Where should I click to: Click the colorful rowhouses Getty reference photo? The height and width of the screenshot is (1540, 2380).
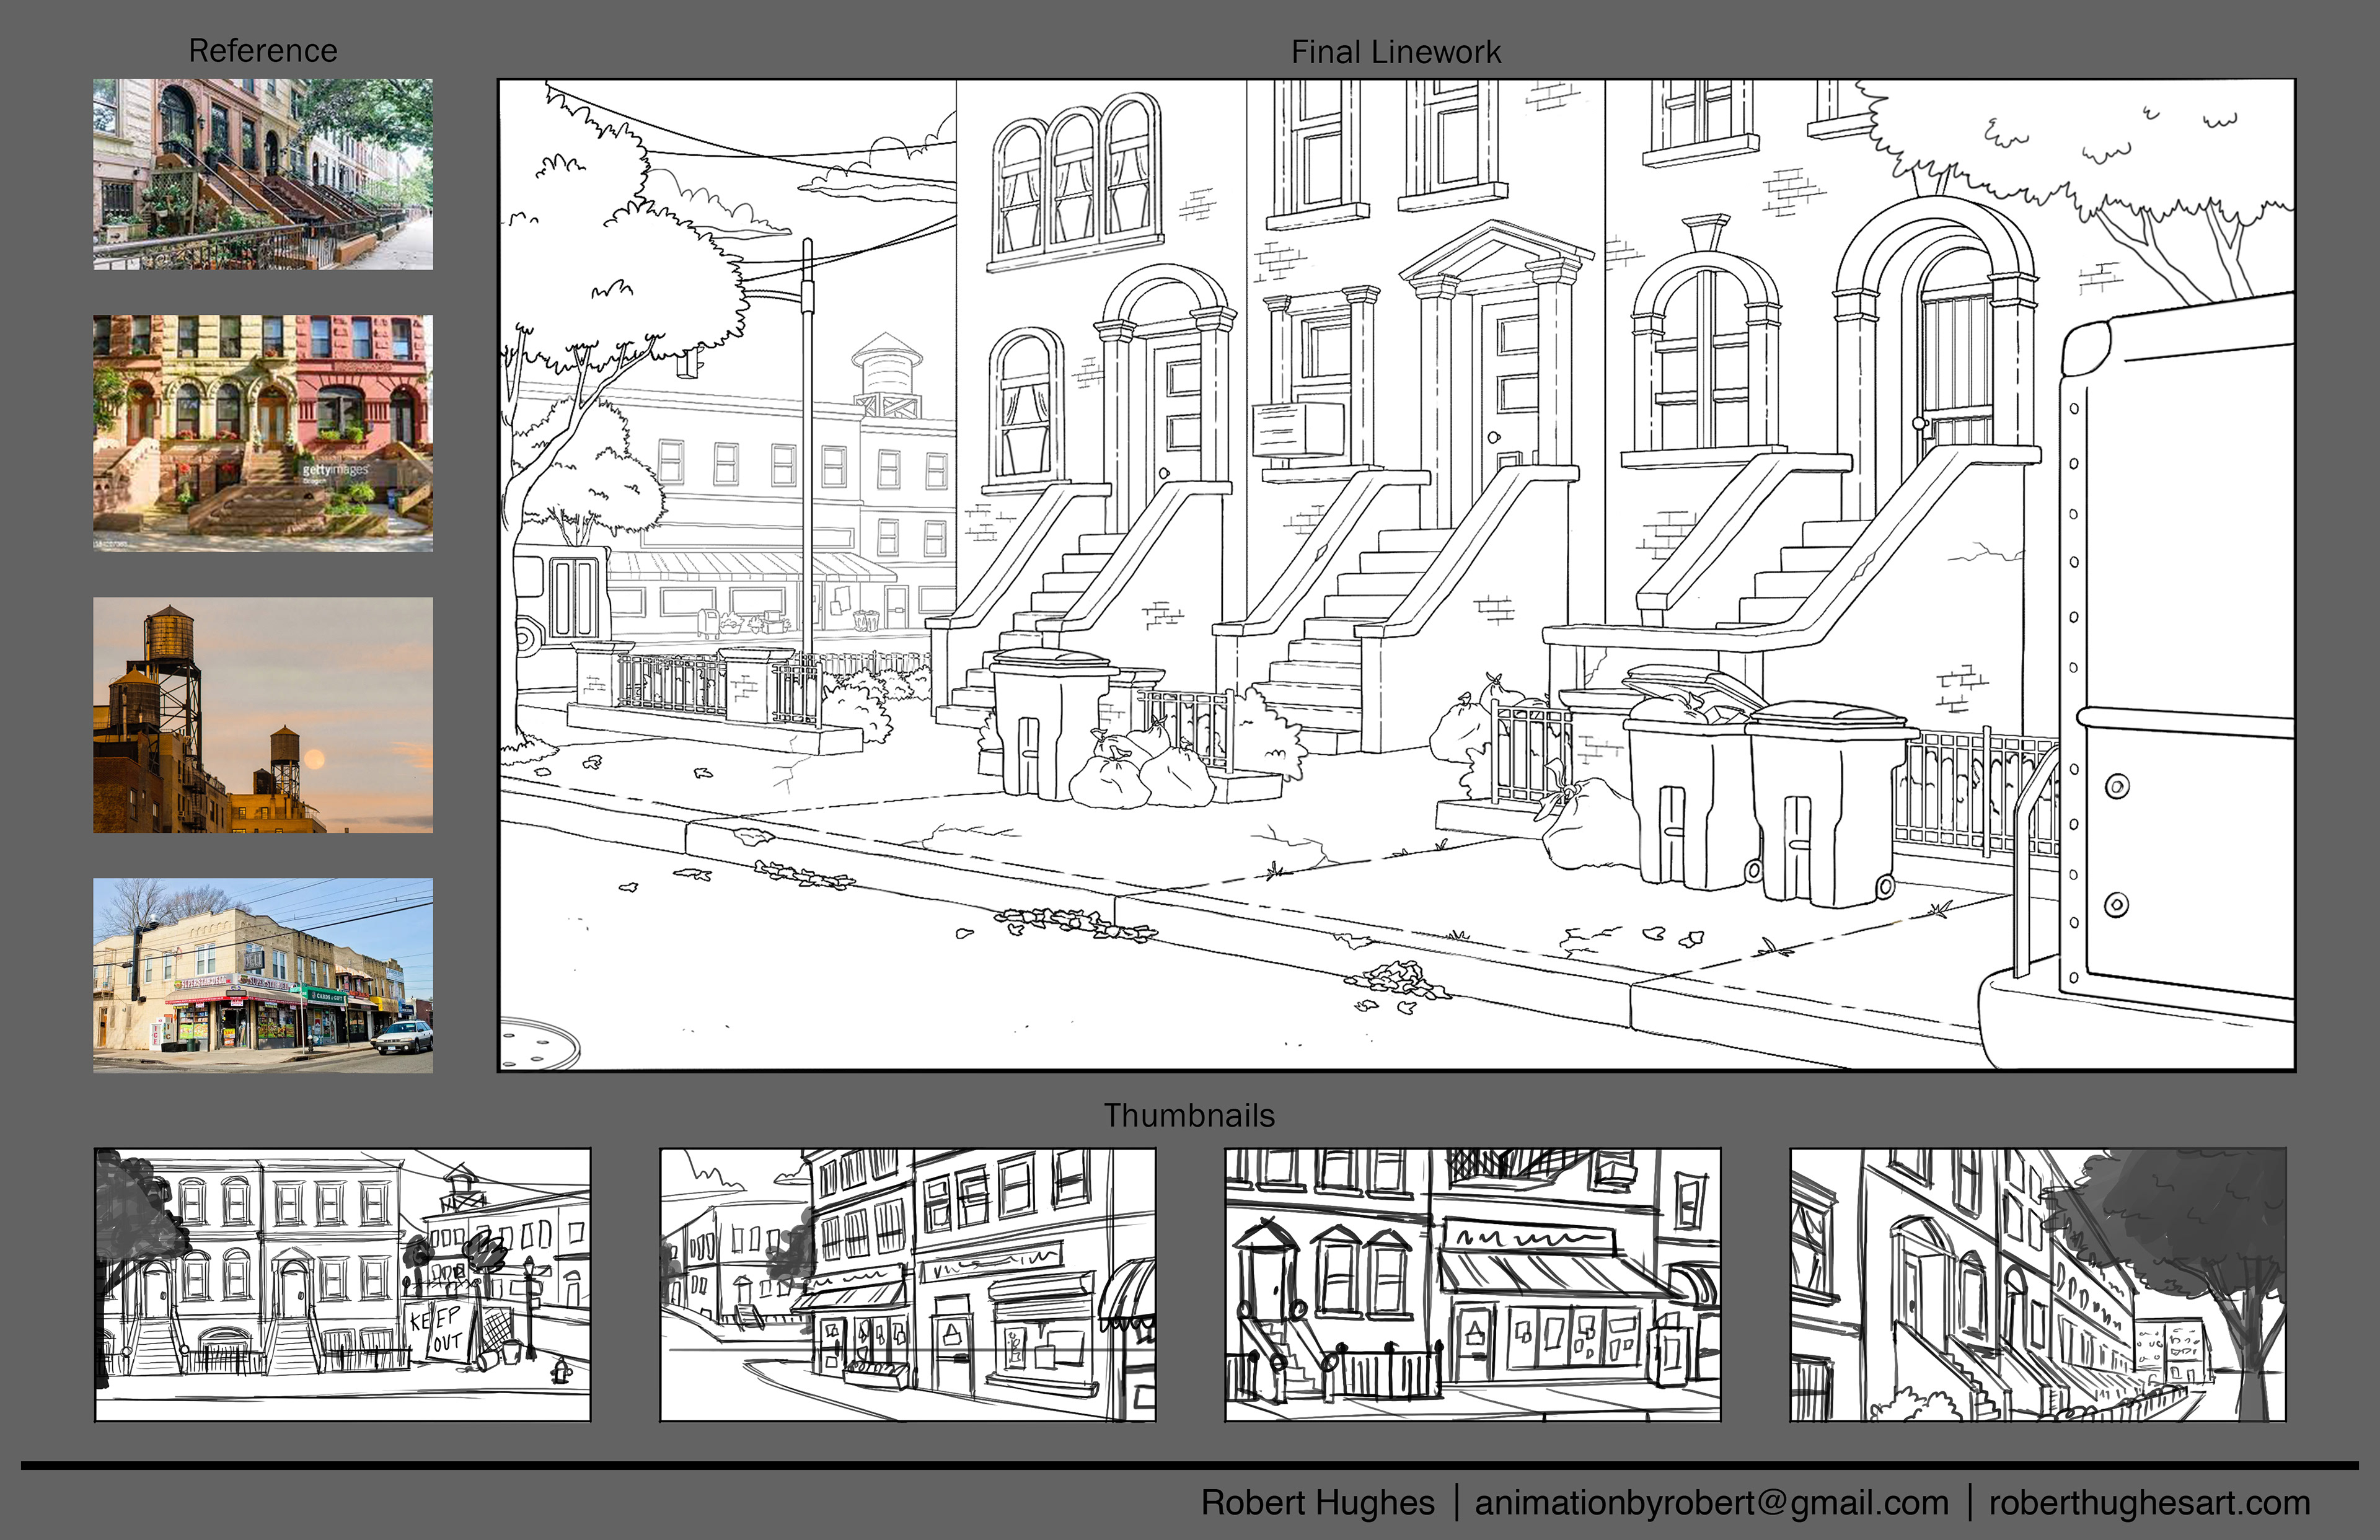[x=263, y=433]
